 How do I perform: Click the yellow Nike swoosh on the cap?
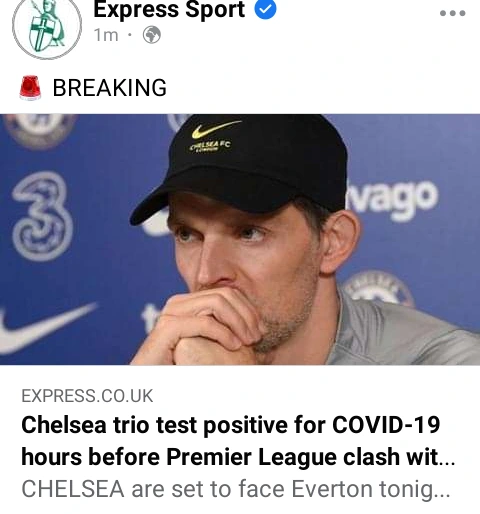pos(216,129)
